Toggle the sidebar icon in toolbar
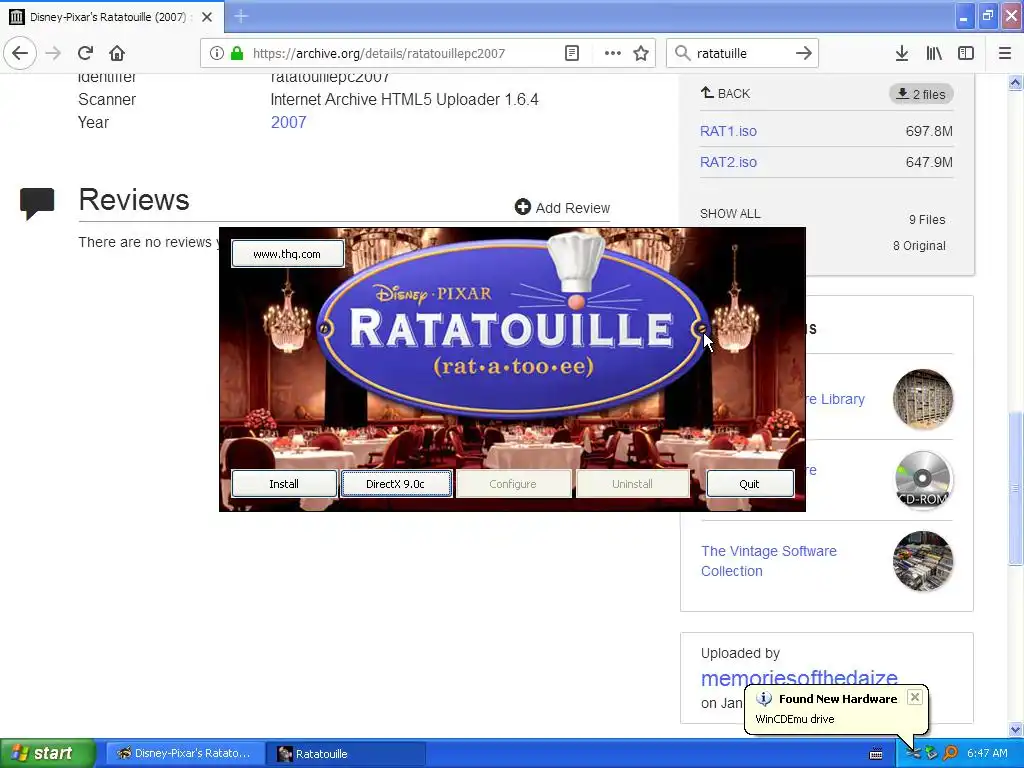The width and height of the screenshot is (1024, 768). (966, 53)
